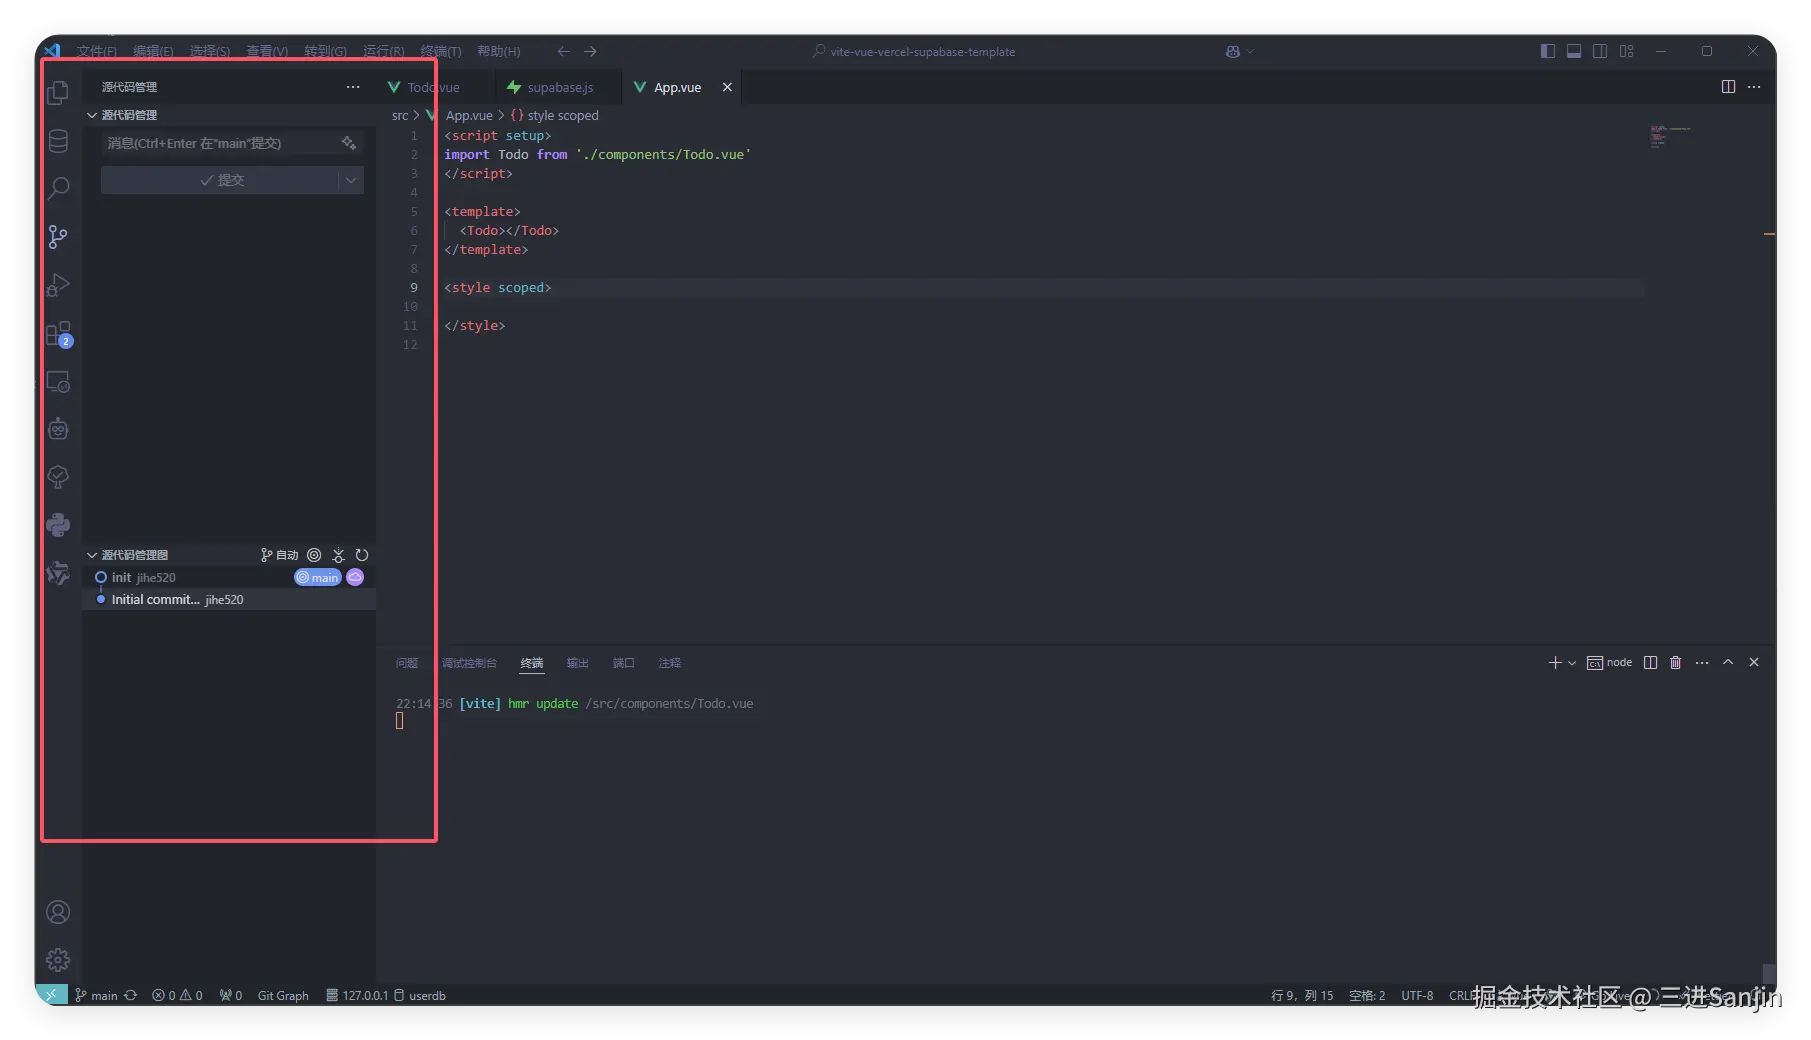
Task: Open the Copilot icon in title bar
Action: click(1232, 51)
